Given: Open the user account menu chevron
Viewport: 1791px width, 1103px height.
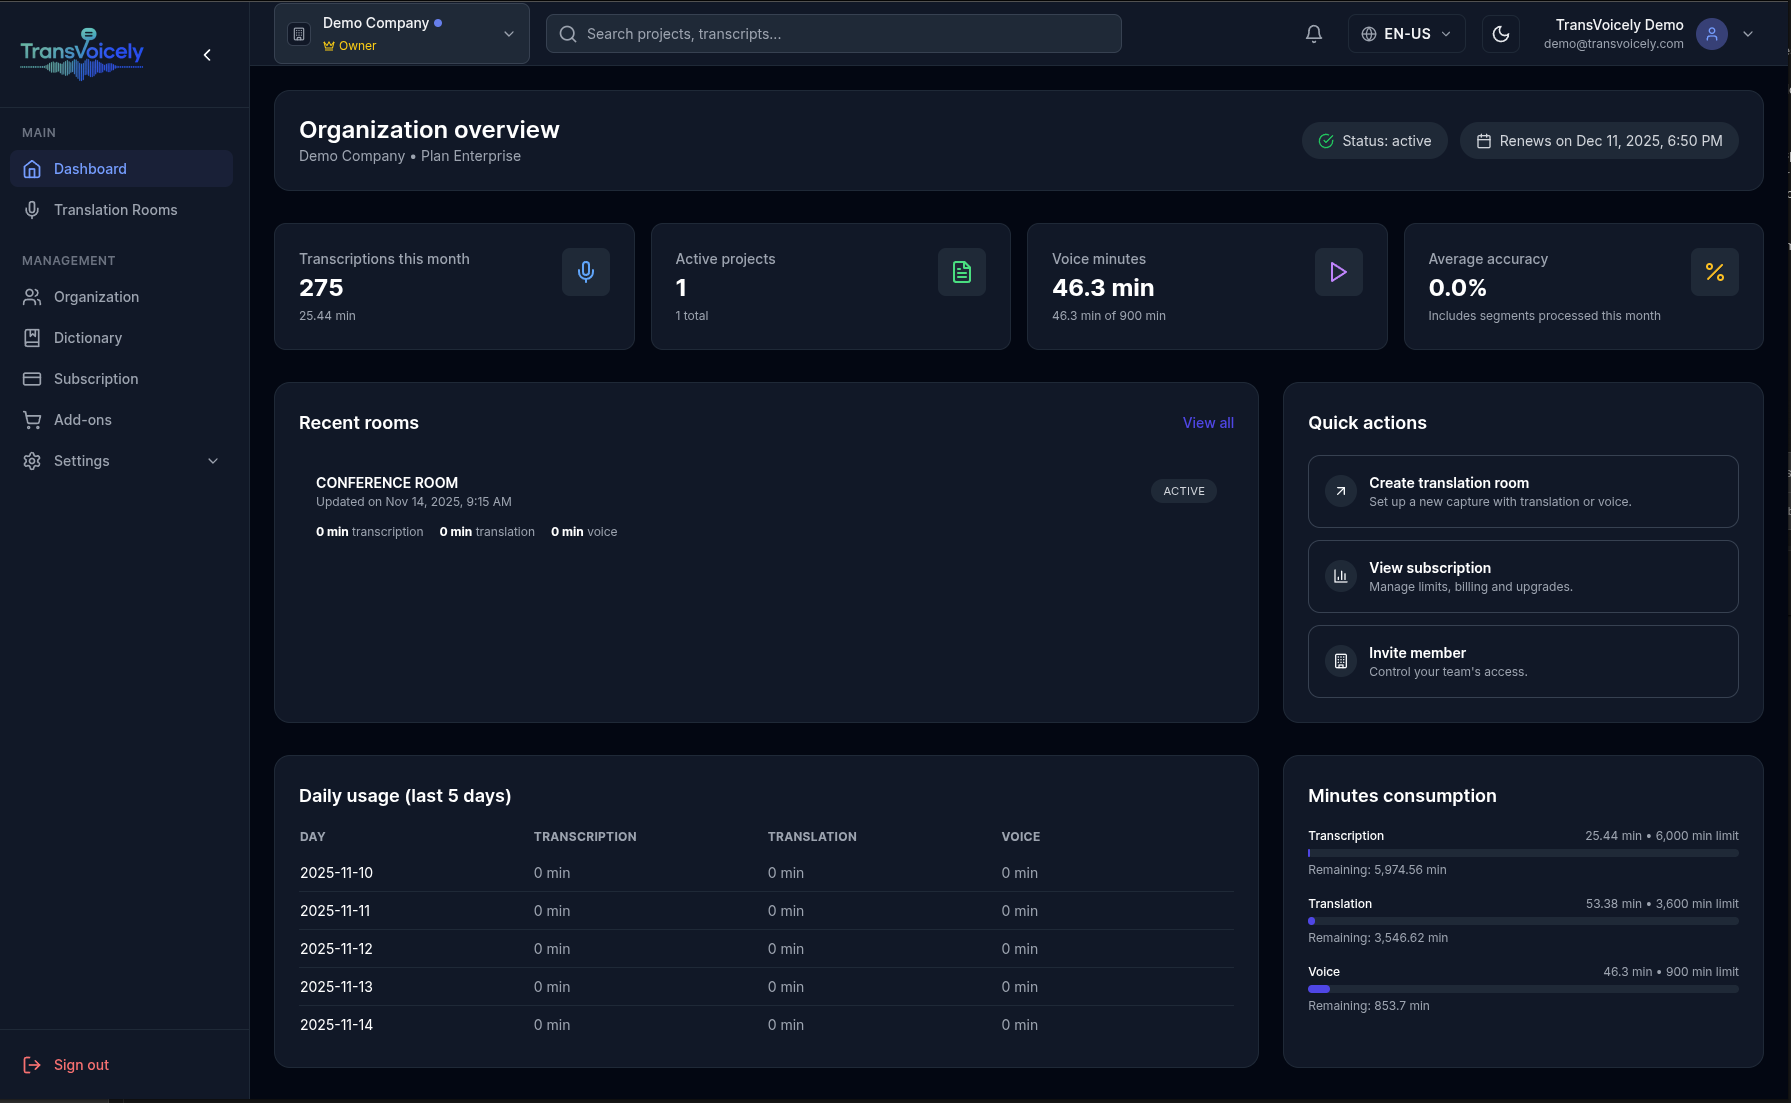Looking at the screenshot, I should tap(1748, 34).
